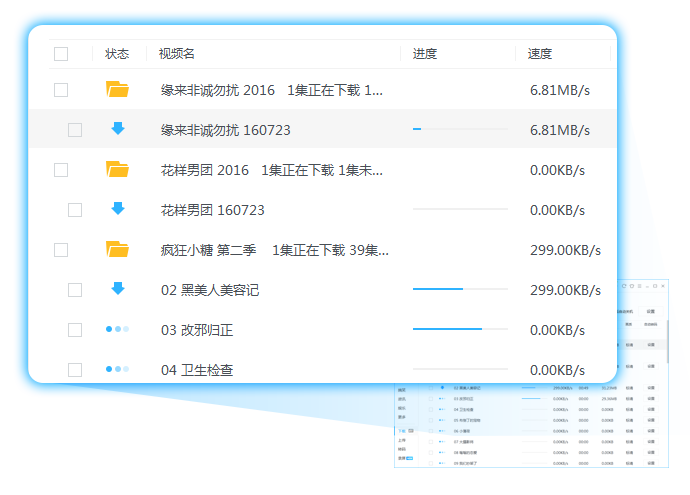The width and height of the screenshot is (690, 495).
Task: Check the box for 花样男团 160723
Action: pyautogui.click(x=75, y=210)
